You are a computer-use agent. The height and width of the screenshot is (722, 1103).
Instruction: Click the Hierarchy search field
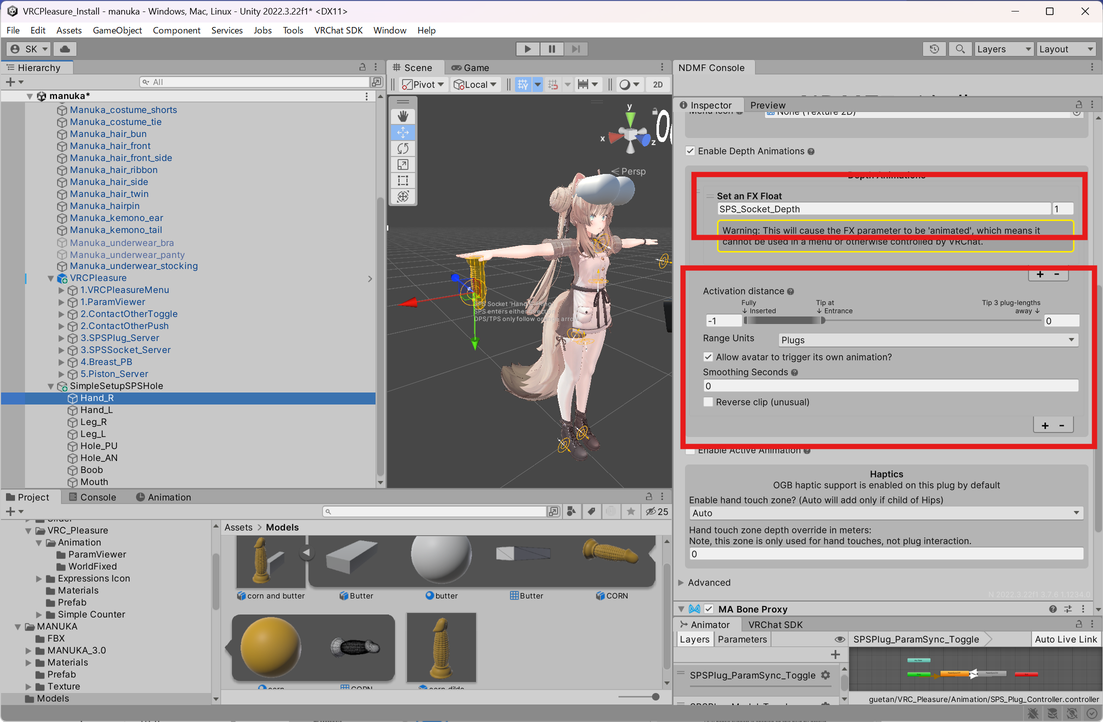(255, 82)
